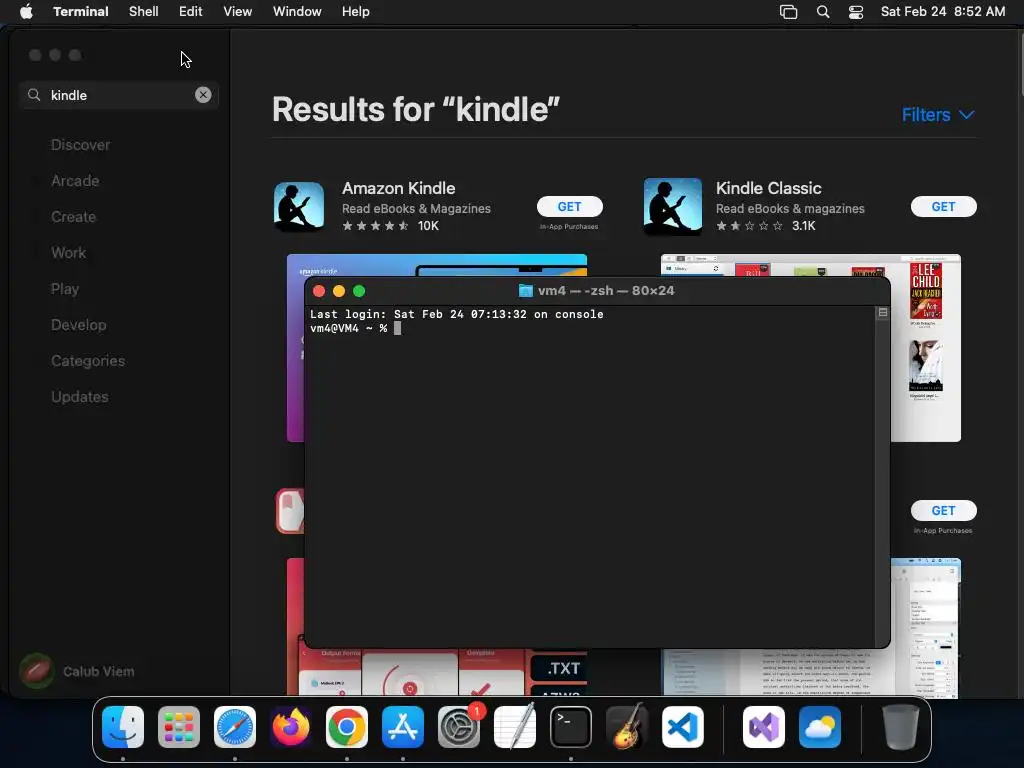Go to Create in App Store sidebar
The height and width of the screenshot is (768, 1024).
[x=73, y=217]
